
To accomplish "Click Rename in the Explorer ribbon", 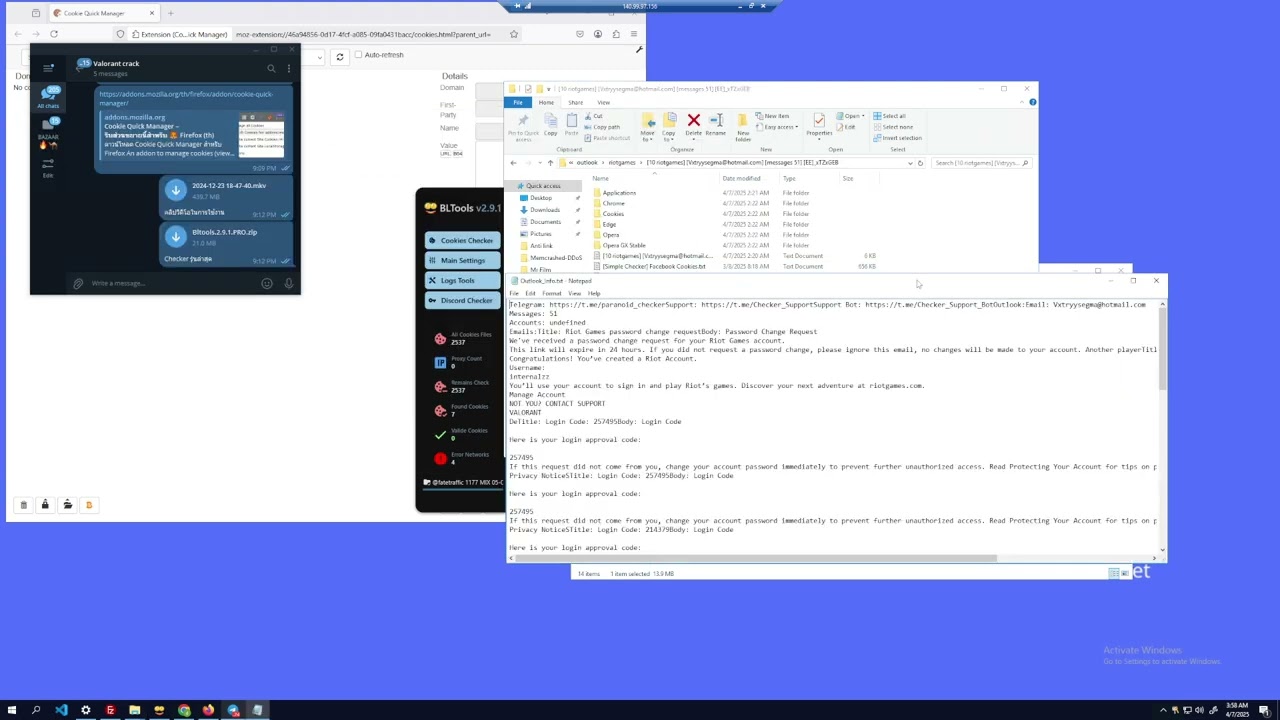I will pyautogui.click(x=715, y=124).
